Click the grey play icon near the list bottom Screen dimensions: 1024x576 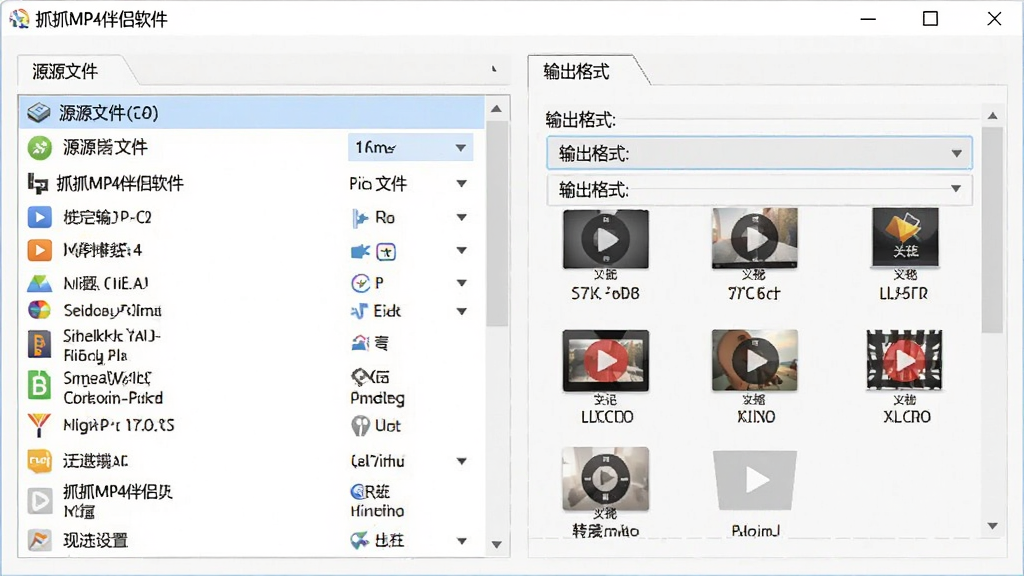coord(39,501)
